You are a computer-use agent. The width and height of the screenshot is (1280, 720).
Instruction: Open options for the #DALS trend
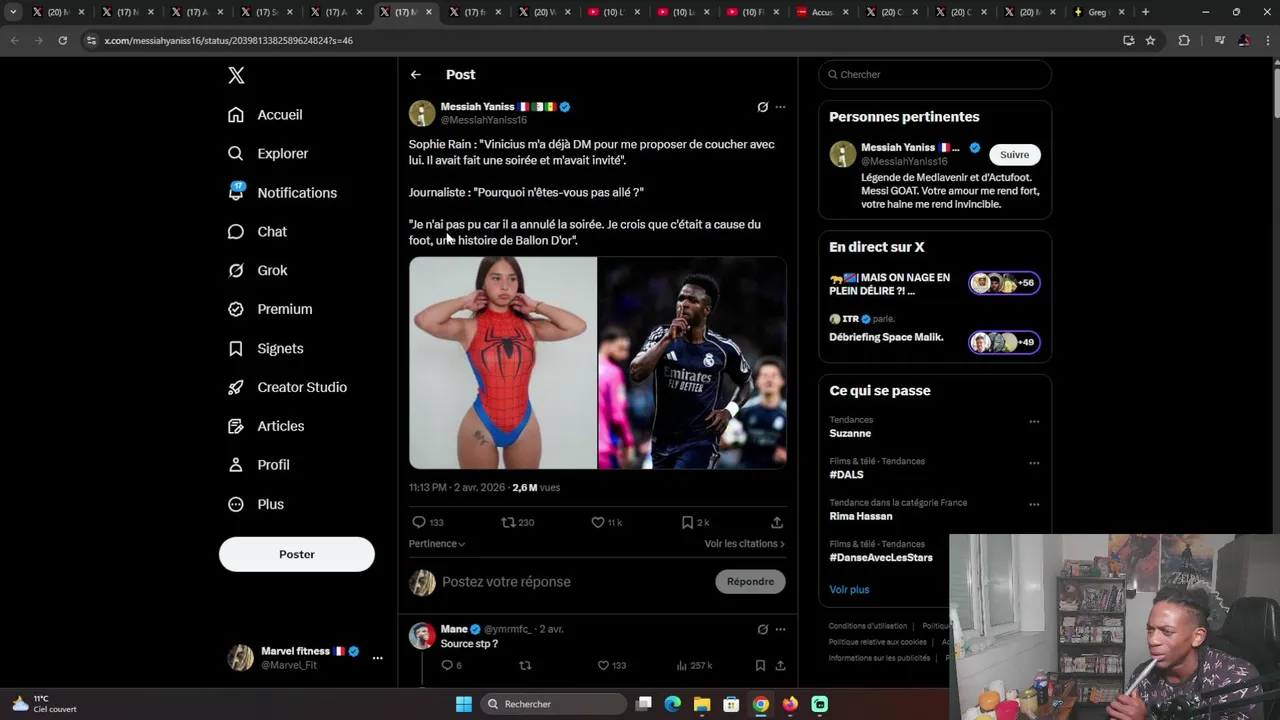[1035, 463]
